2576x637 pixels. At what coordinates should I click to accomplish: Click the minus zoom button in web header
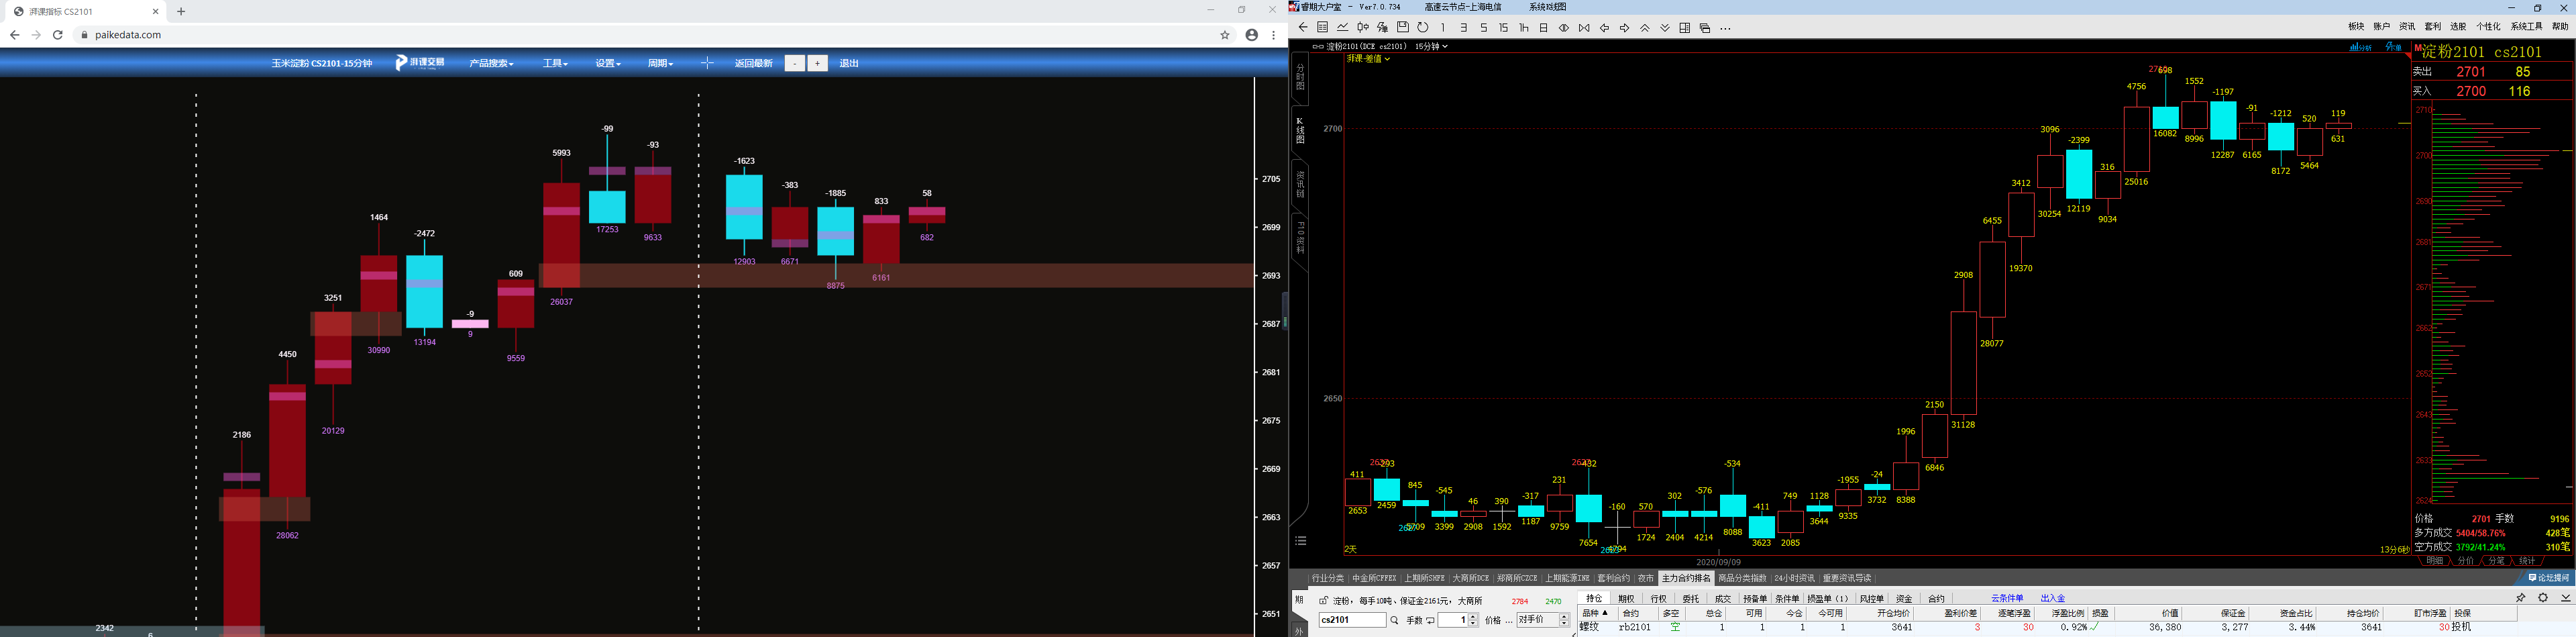click(x=794, y=63)
